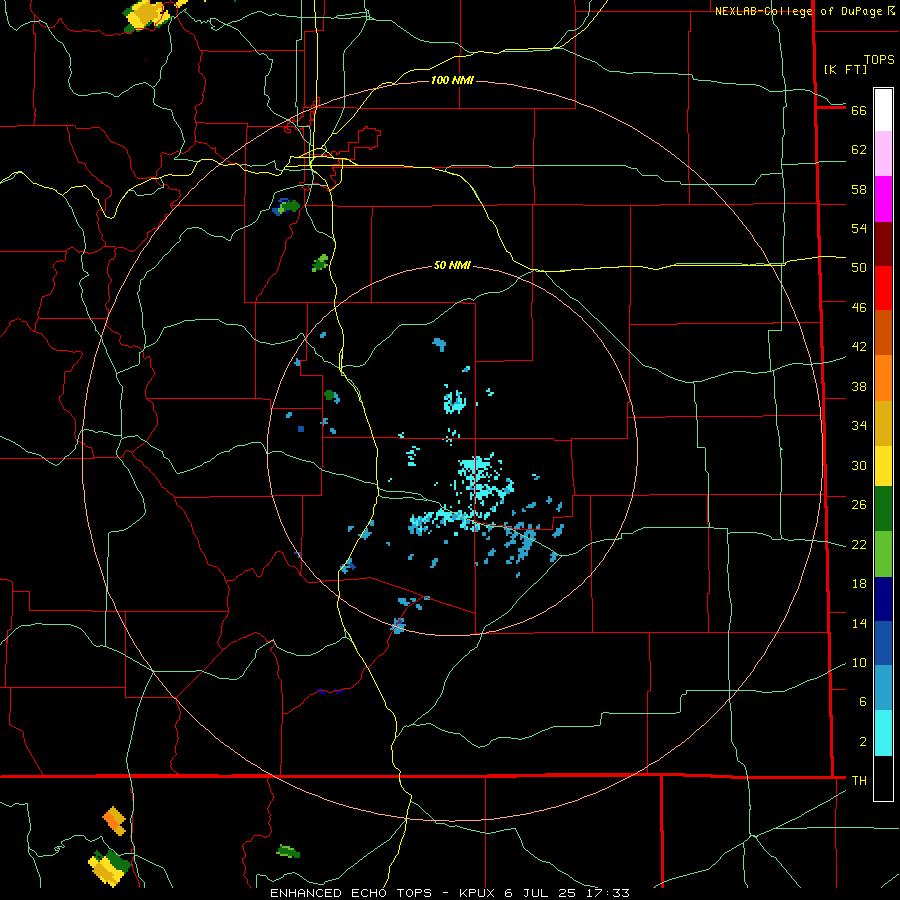Image resolution: width=900 pixels, height=900 pixels.
Task: Click the legend value "58"
Action: click(x=859, y=189)
